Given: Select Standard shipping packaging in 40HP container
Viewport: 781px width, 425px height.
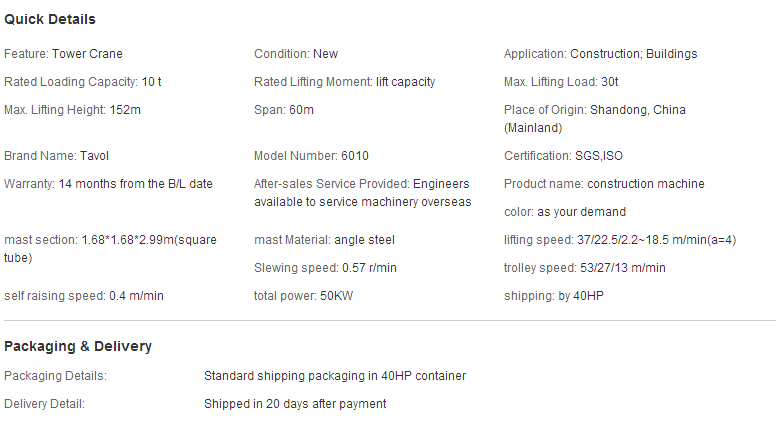Looking at the screenshot, I should 335,376.
